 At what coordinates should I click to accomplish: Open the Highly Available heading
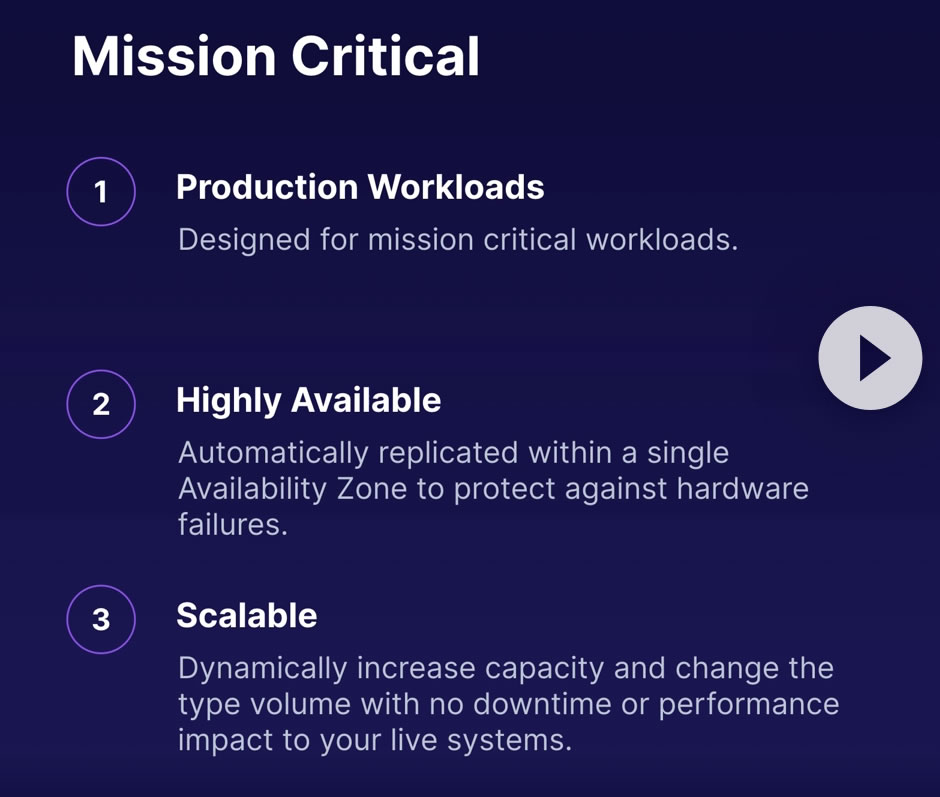(x=308, y=400)
